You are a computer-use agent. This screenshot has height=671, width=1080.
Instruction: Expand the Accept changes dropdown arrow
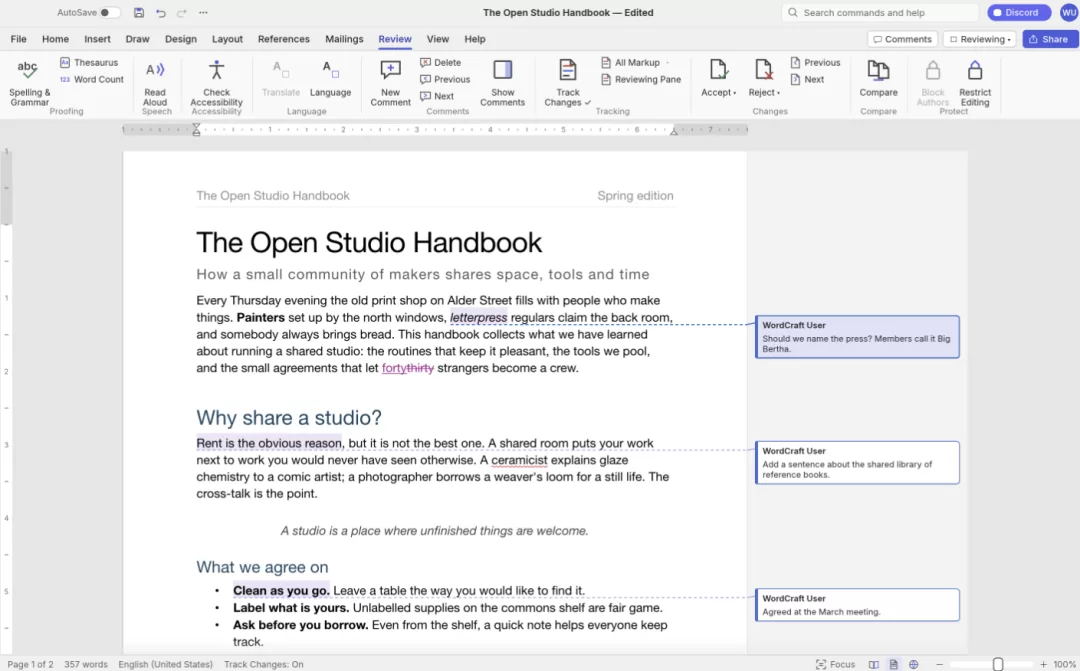click(735, 93)
